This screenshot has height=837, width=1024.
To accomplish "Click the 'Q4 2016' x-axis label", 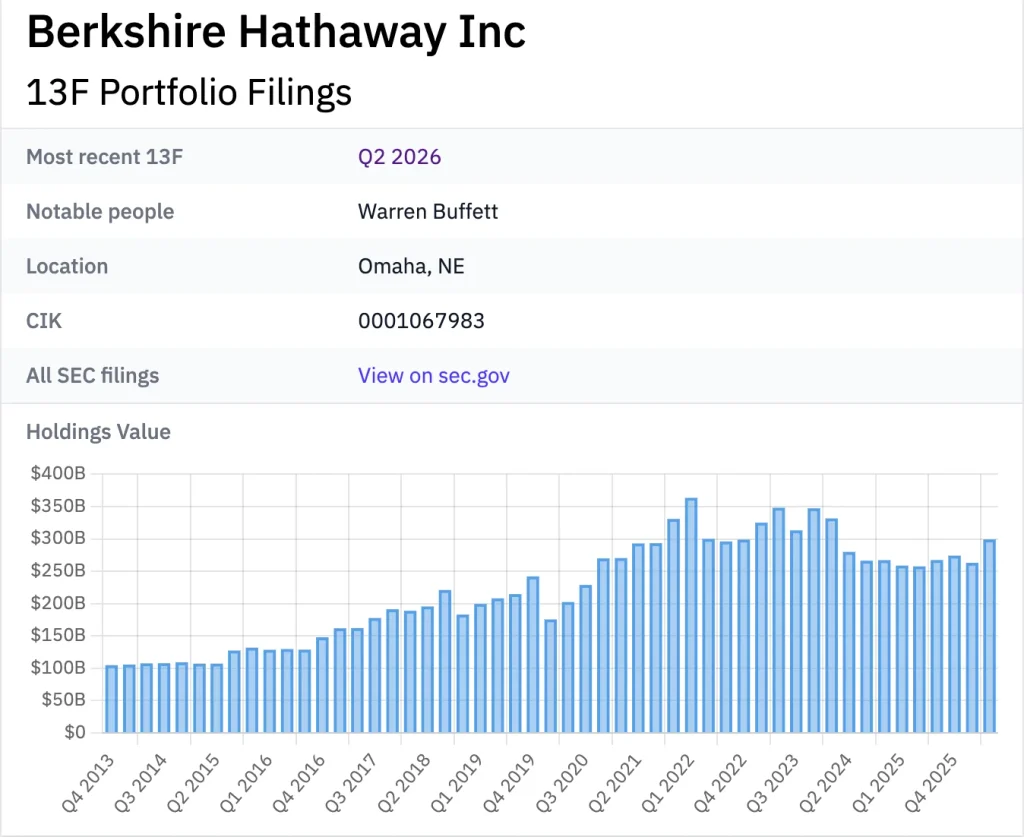I will click(300, 783).
